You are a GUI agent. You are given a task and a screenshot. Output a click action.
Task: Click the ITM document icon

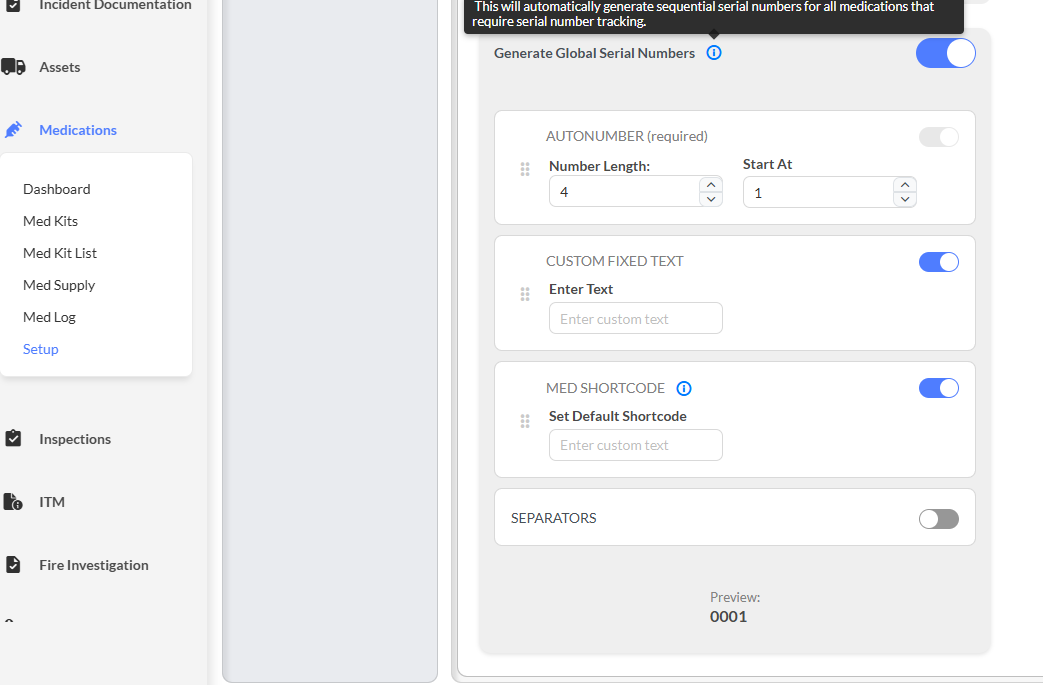coord(13,502)
